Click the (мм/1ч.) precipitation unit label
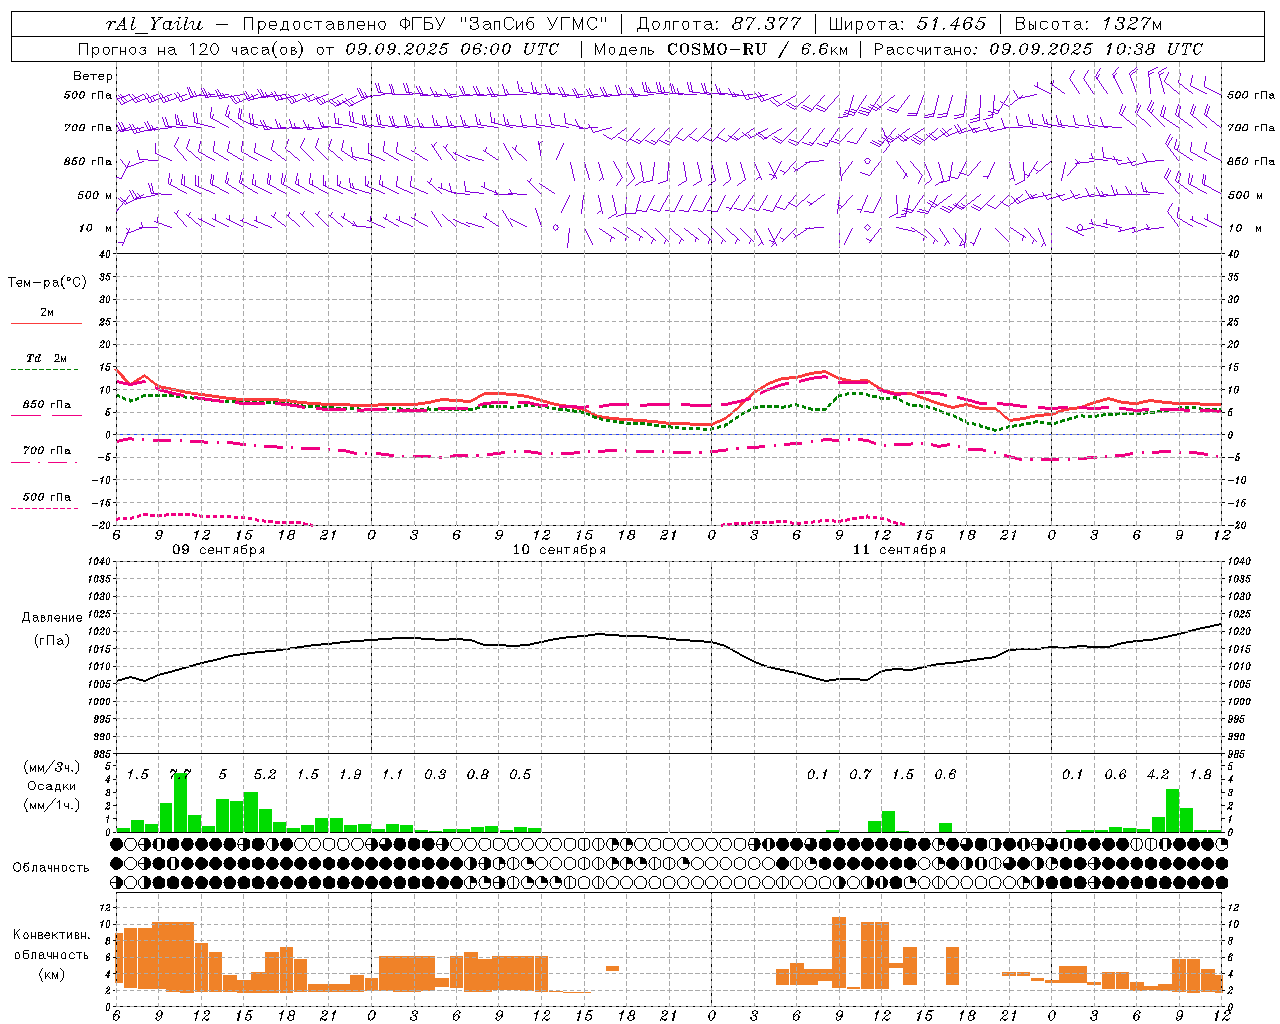 (x=51, y=805)
